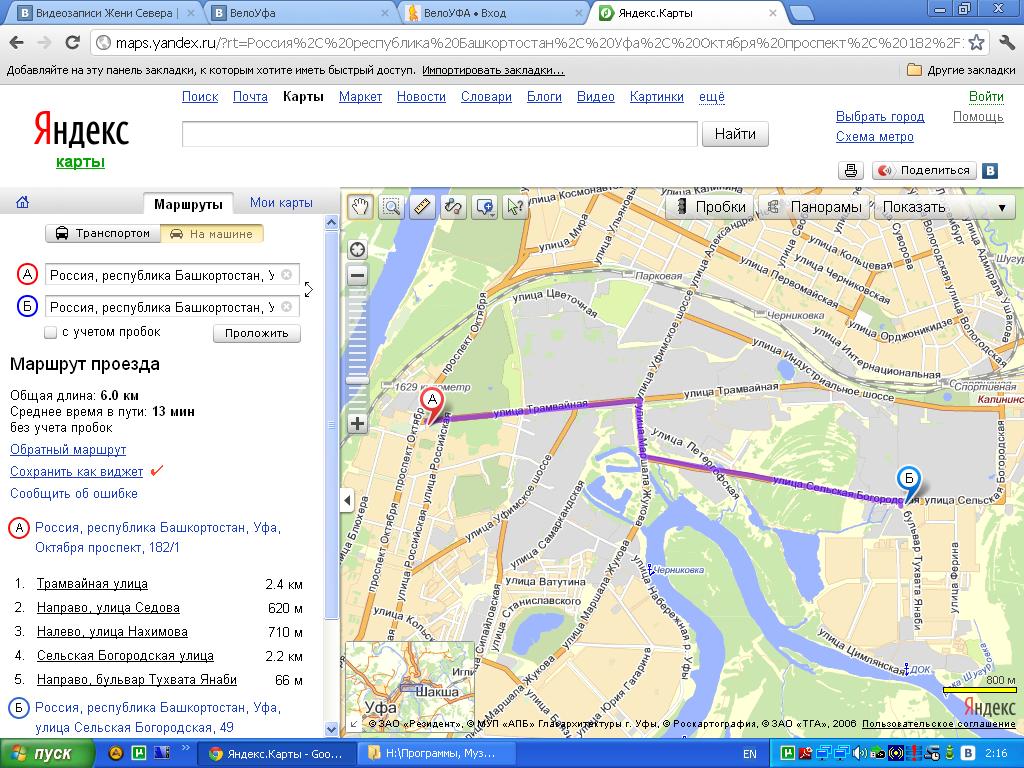The width and height of the screenshot is (1024, 768).
Task: Switch to ВелоУфа browser tab
Action: pos(302,13)
